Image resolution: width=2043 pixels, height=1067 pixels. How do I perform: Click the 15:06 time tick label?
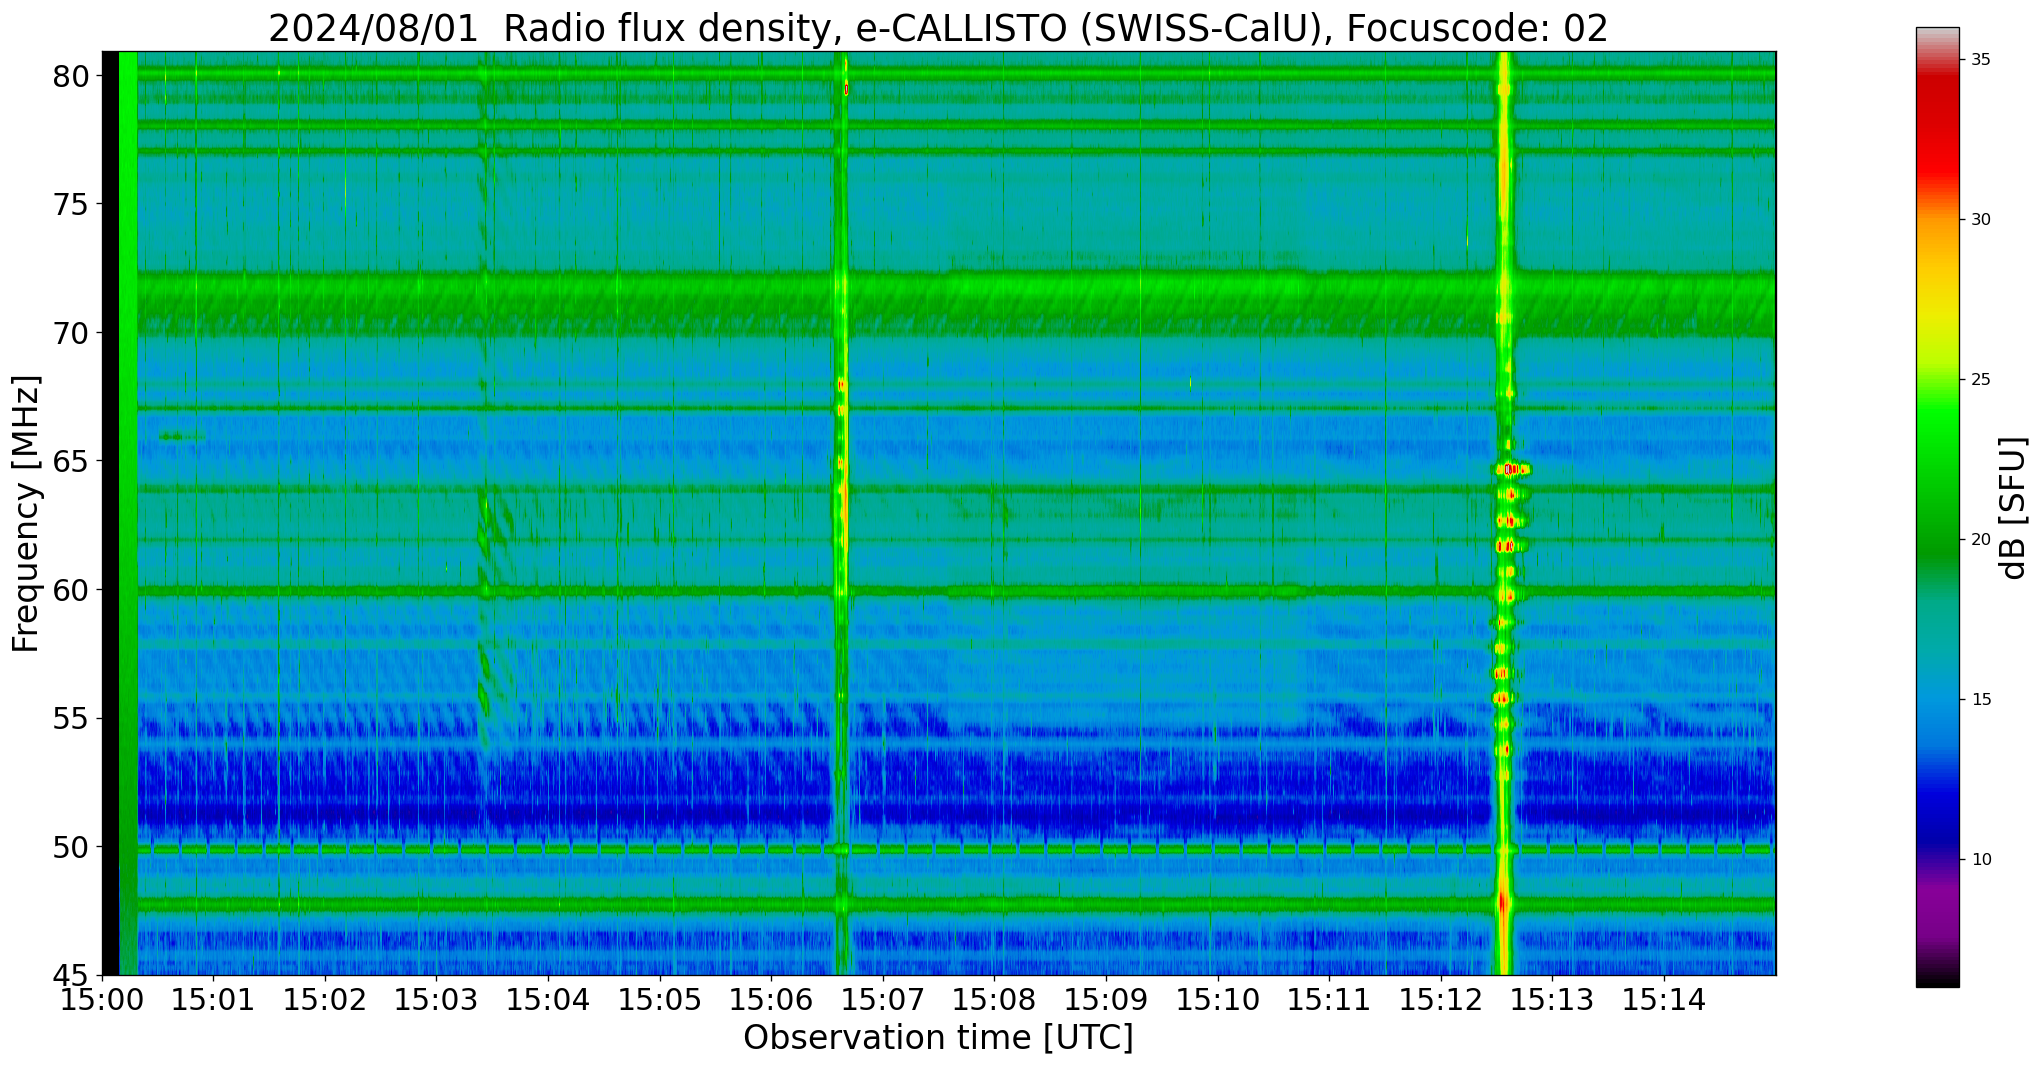(x=771, y=999)
